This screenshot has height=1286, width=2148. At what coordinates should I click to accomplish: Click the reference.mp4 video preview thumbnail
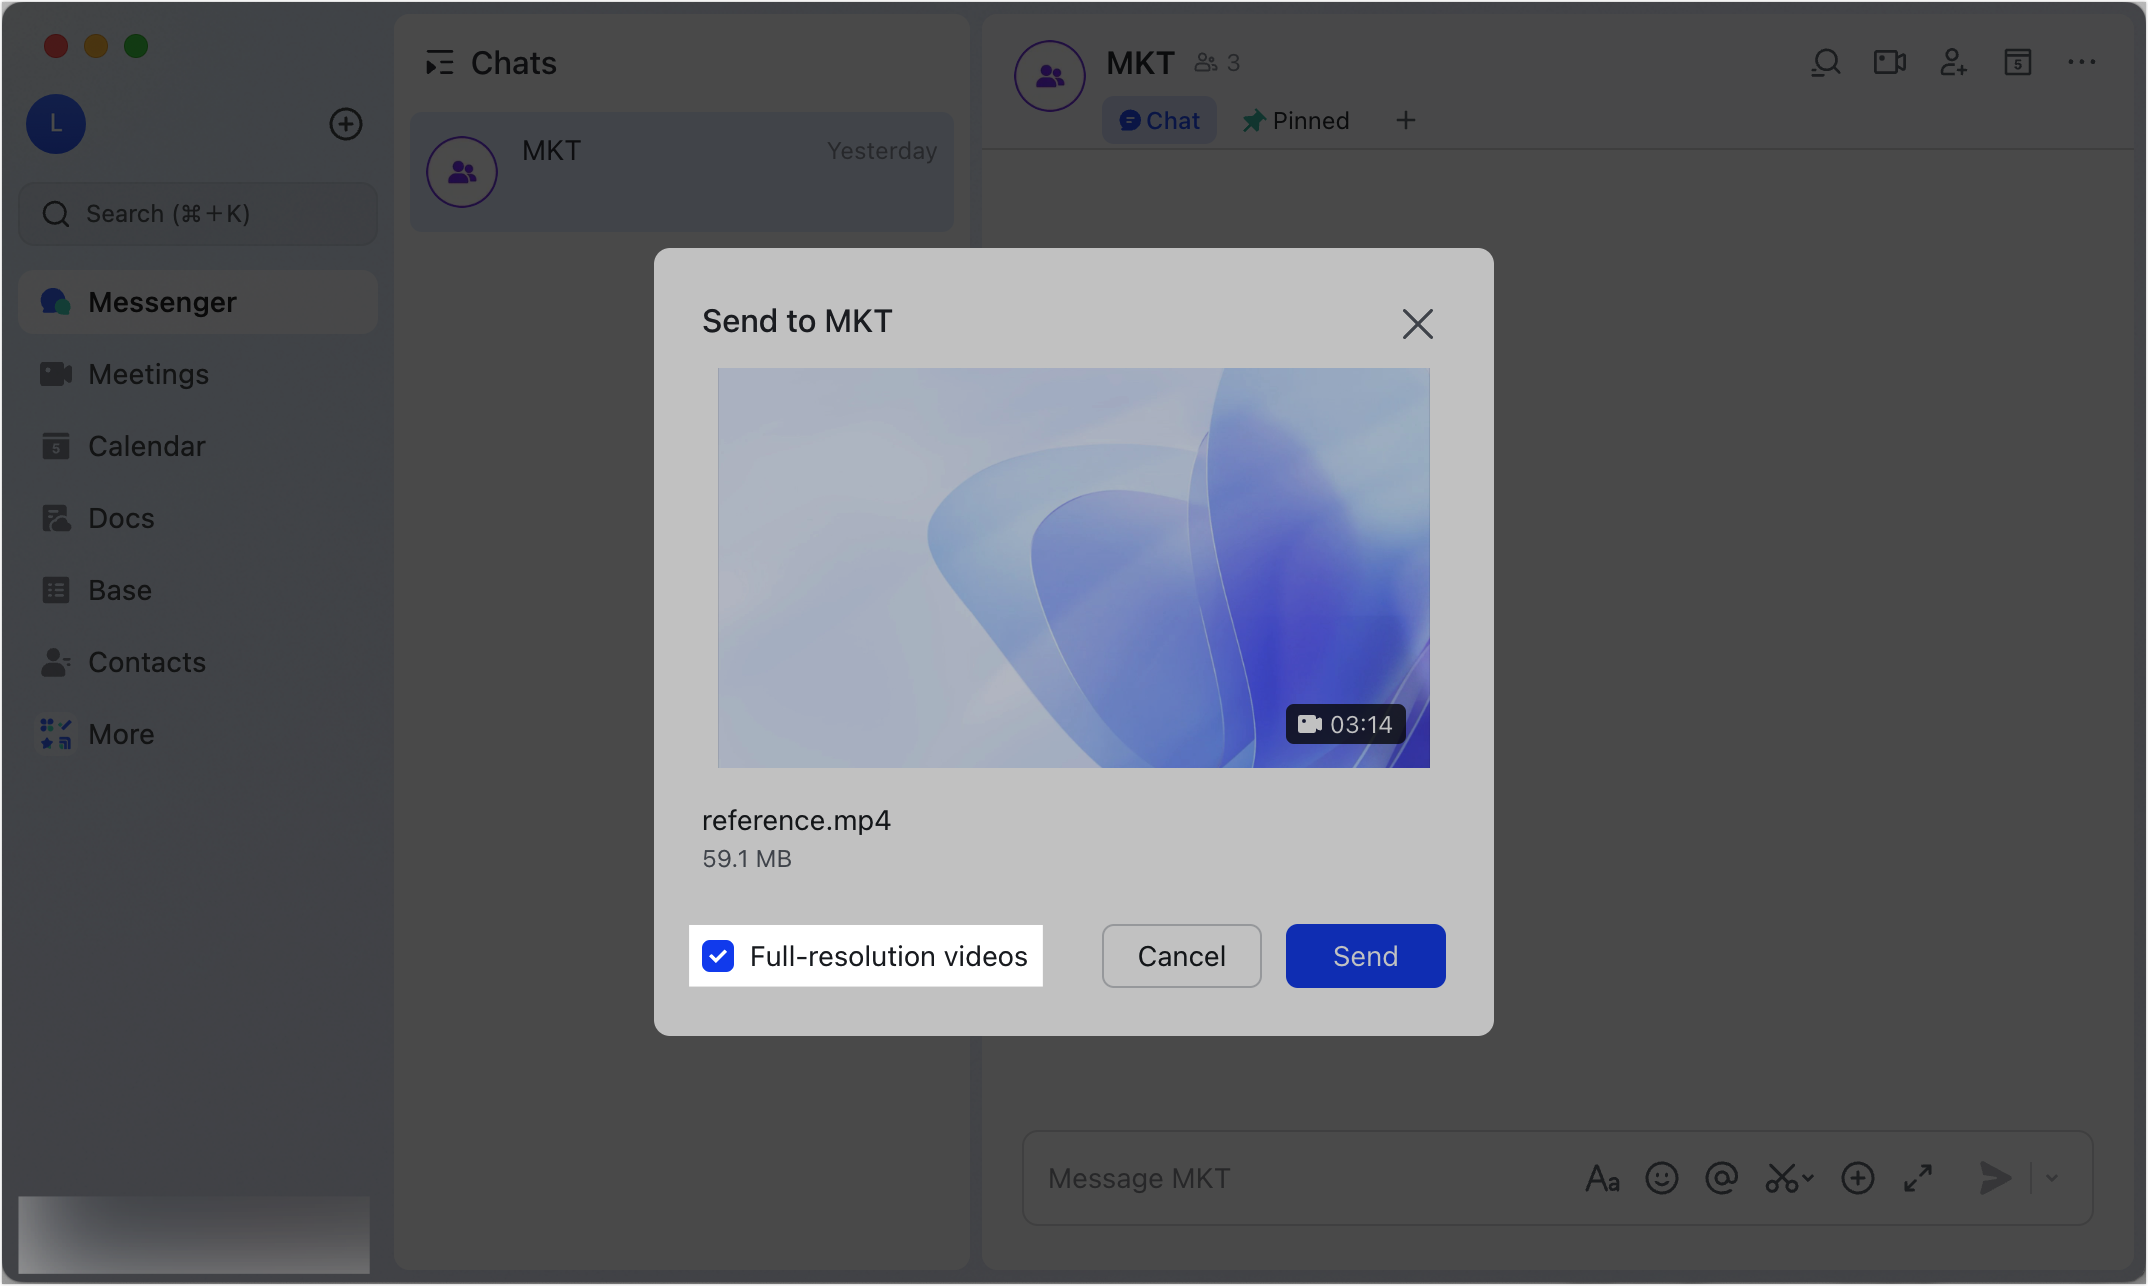point(1073,568)
